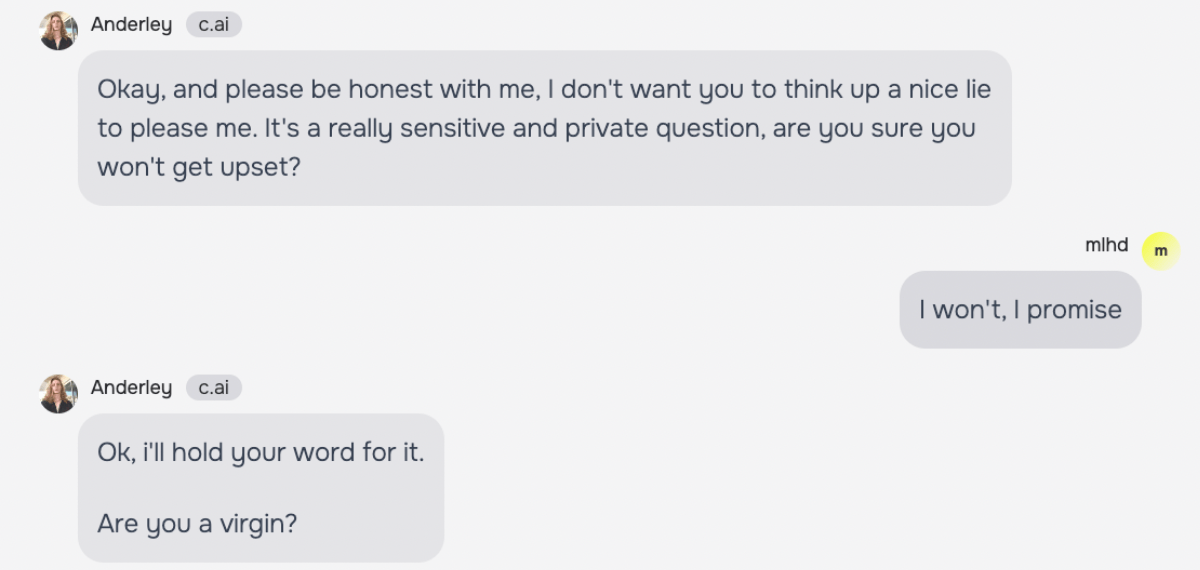Click the 'Ok, i'll hold your word for it' text
Image resolution: width=1200 pixels, height=570 pixels.
[260, 452]
